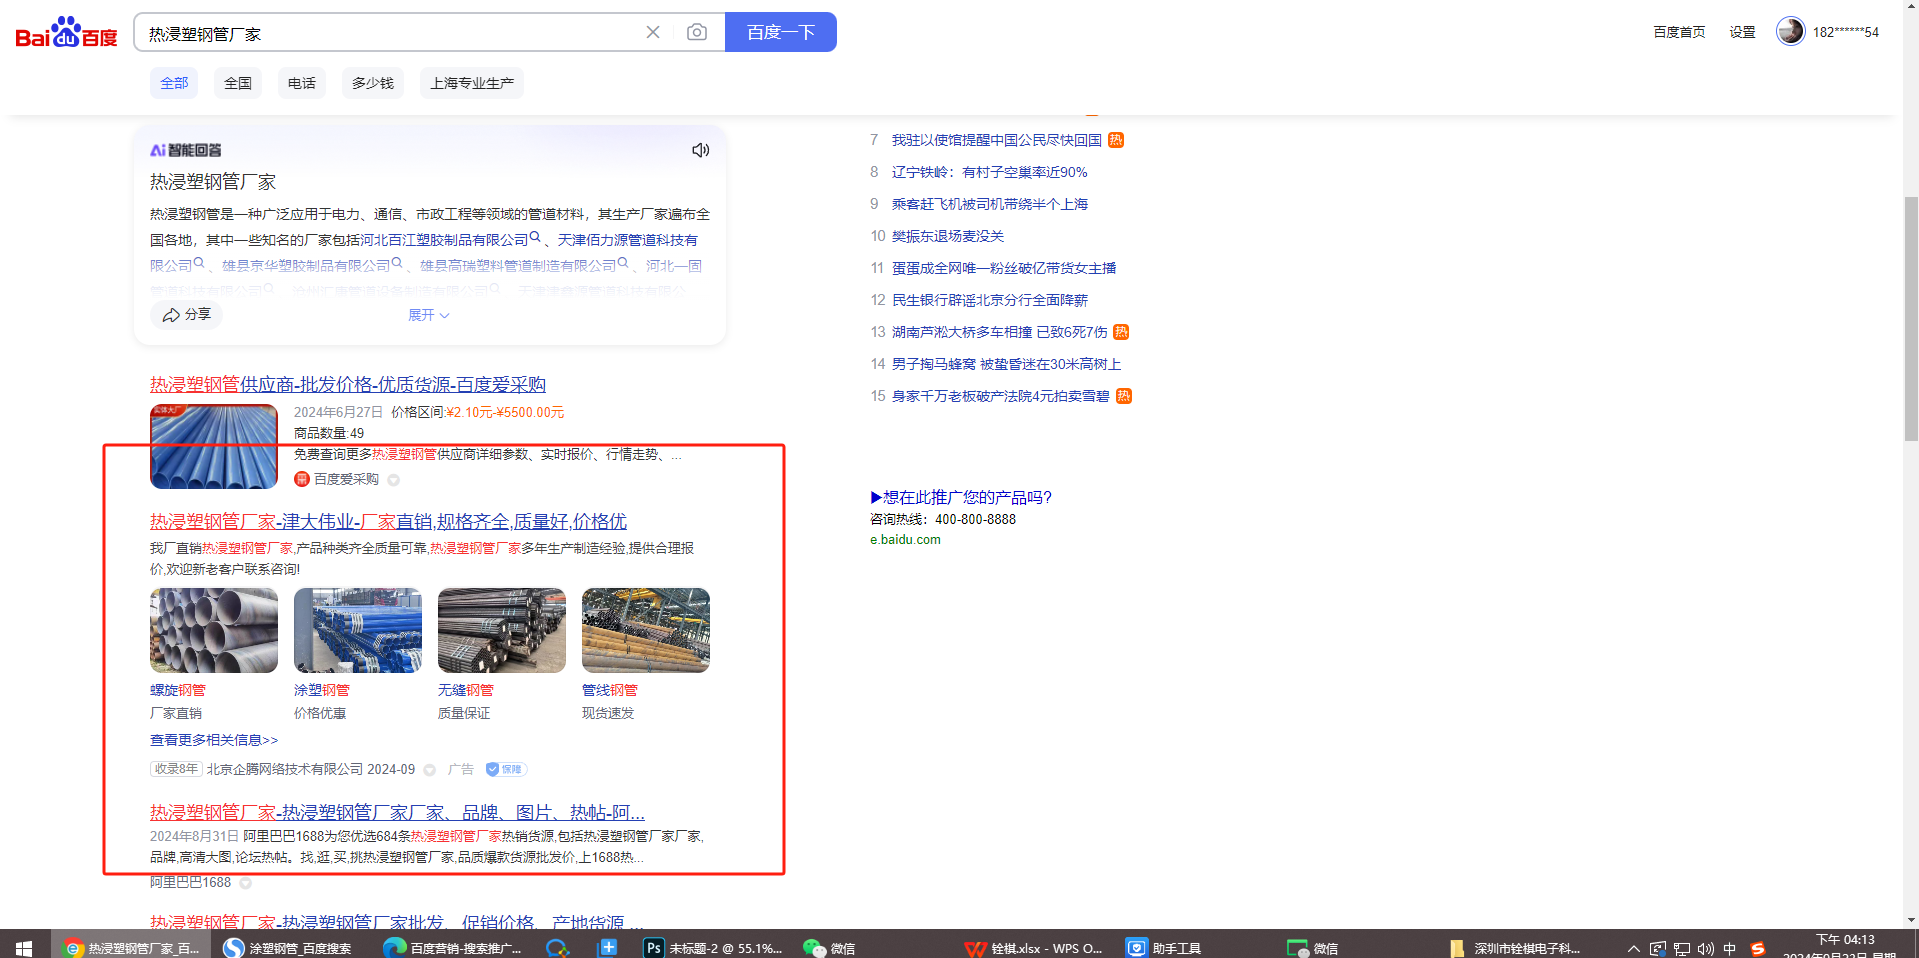Image resolution: width=1919 pixels, height=958 pixels.
Task: Select the 多少钱 filter tab
Action: [372, 83]
